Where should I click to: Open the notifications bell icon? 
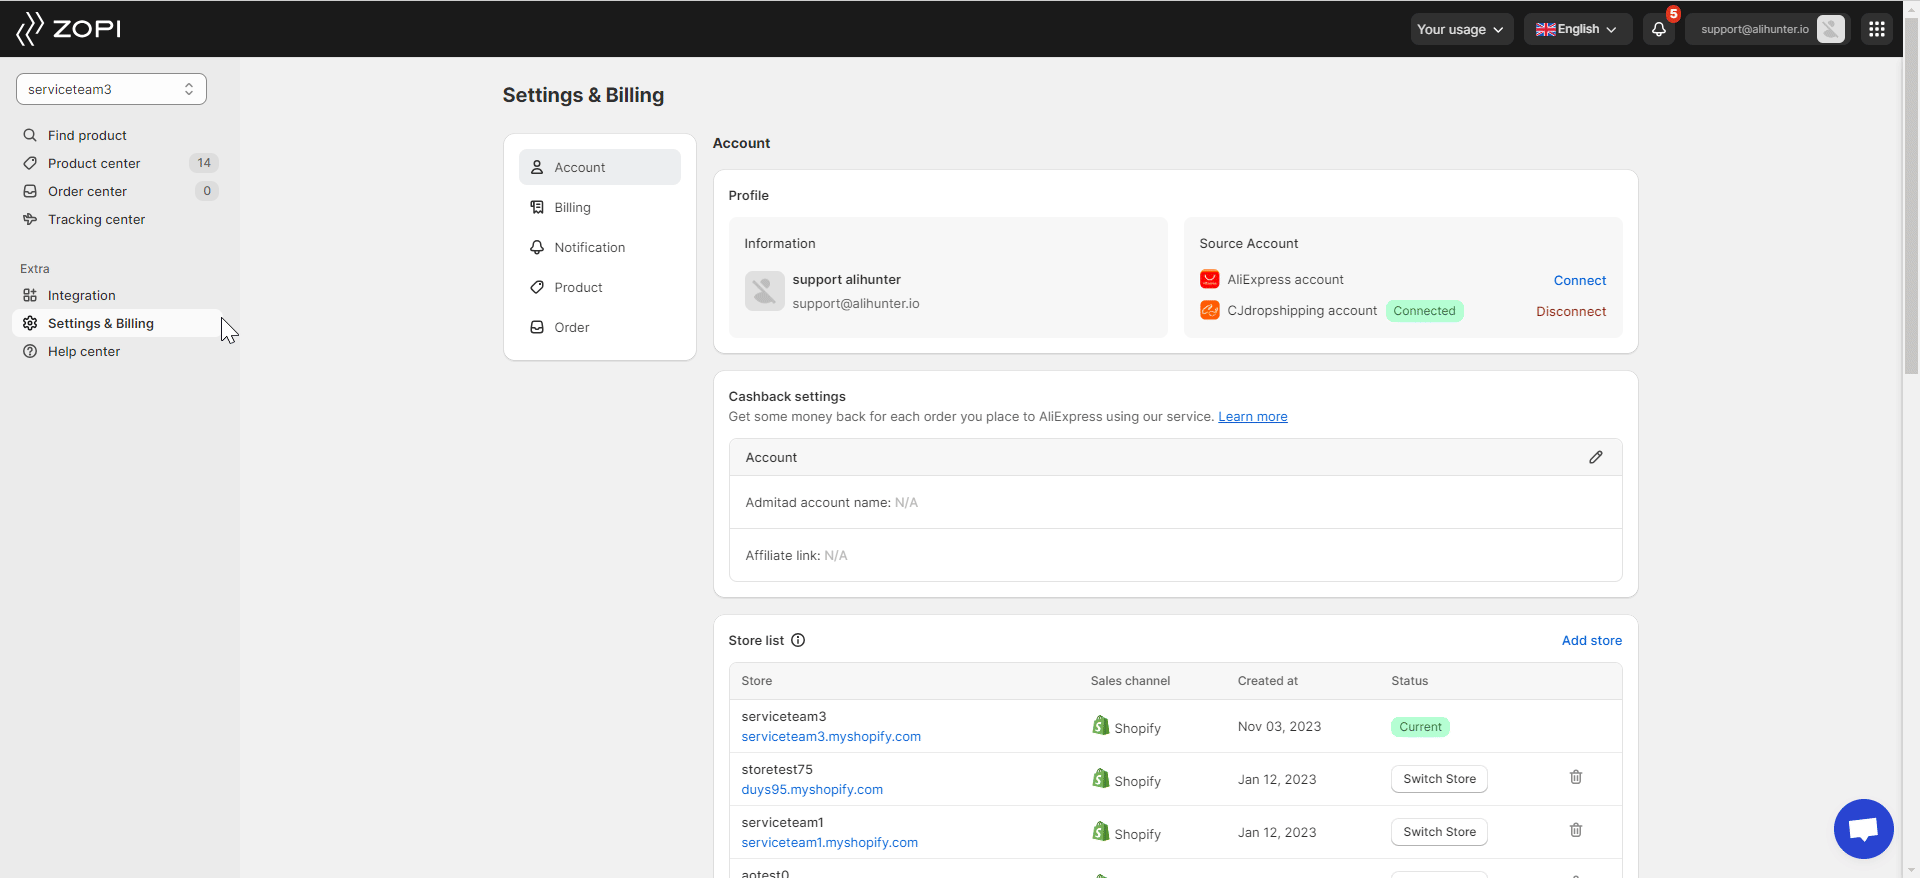[1658, 29]
